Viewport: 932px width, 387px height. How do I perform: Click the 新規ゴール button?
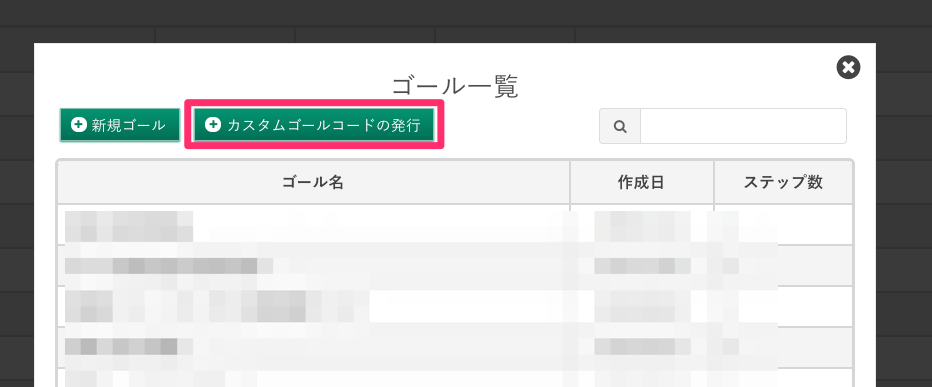pos(119,125)
